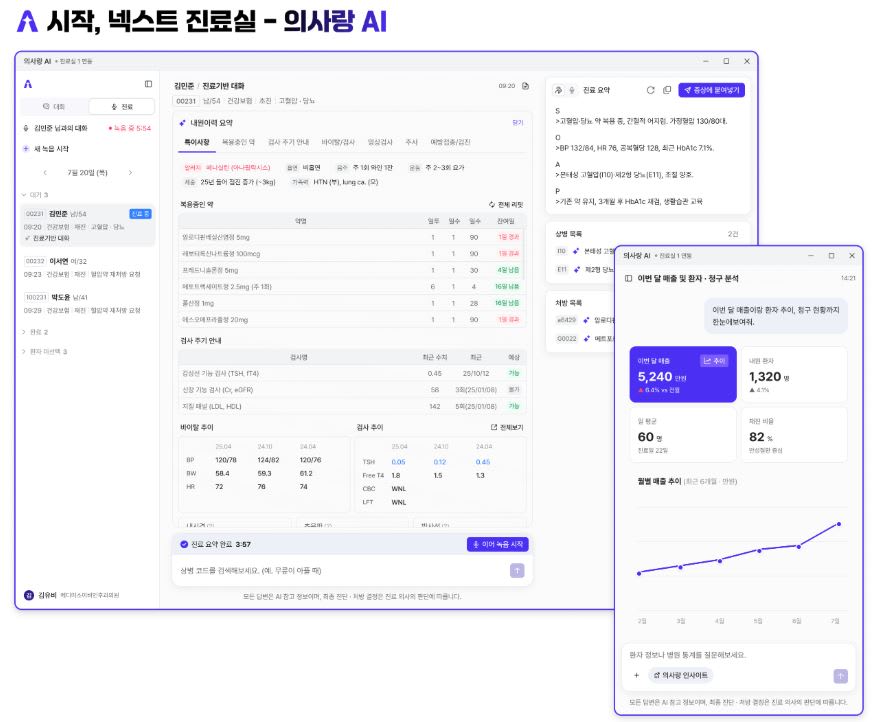The width and height of the screenshot is (875, 722).
Task: Click the 진료 요약 완료 check icon
Action: pyautogui.click(x=184, y=545)
